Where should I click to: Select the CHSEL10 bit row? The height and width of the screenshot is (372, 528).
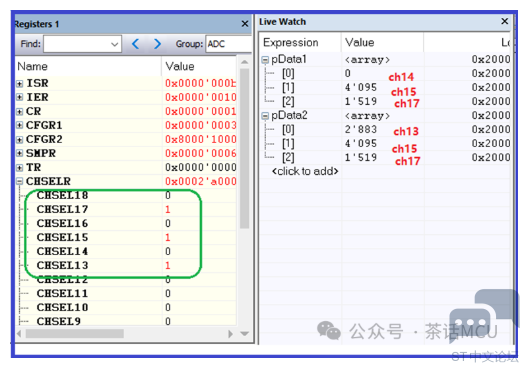click(126, 307)
